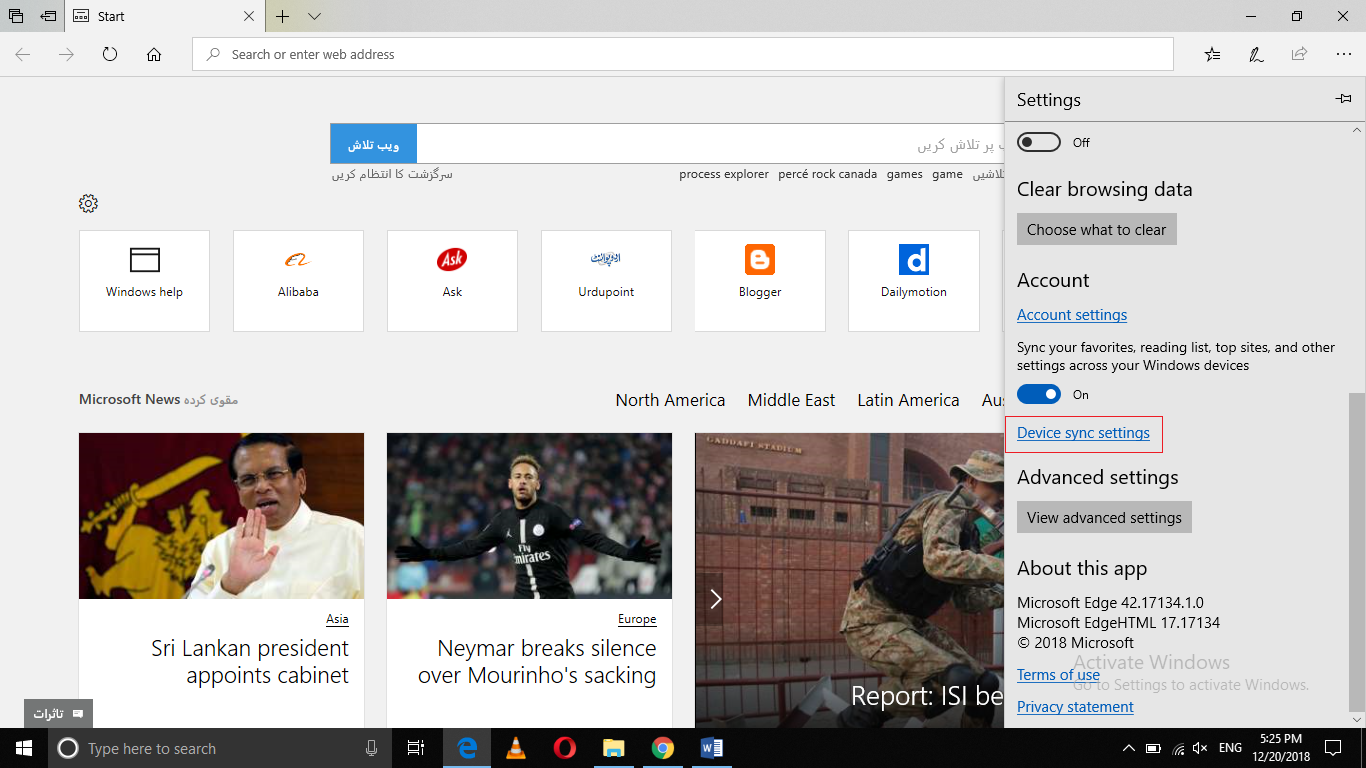Viewport: 1366px width, 768px height.
Task: Show hidden system tray icons
Action: (x=1129, y=748)
